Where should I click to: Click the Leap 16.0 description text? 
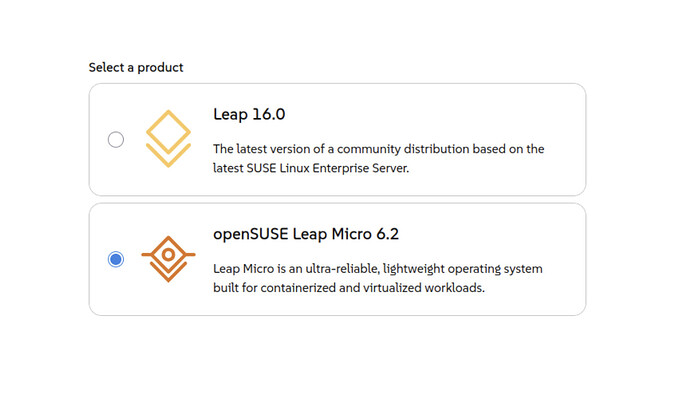pyautogui.click(x=378, y=158)
